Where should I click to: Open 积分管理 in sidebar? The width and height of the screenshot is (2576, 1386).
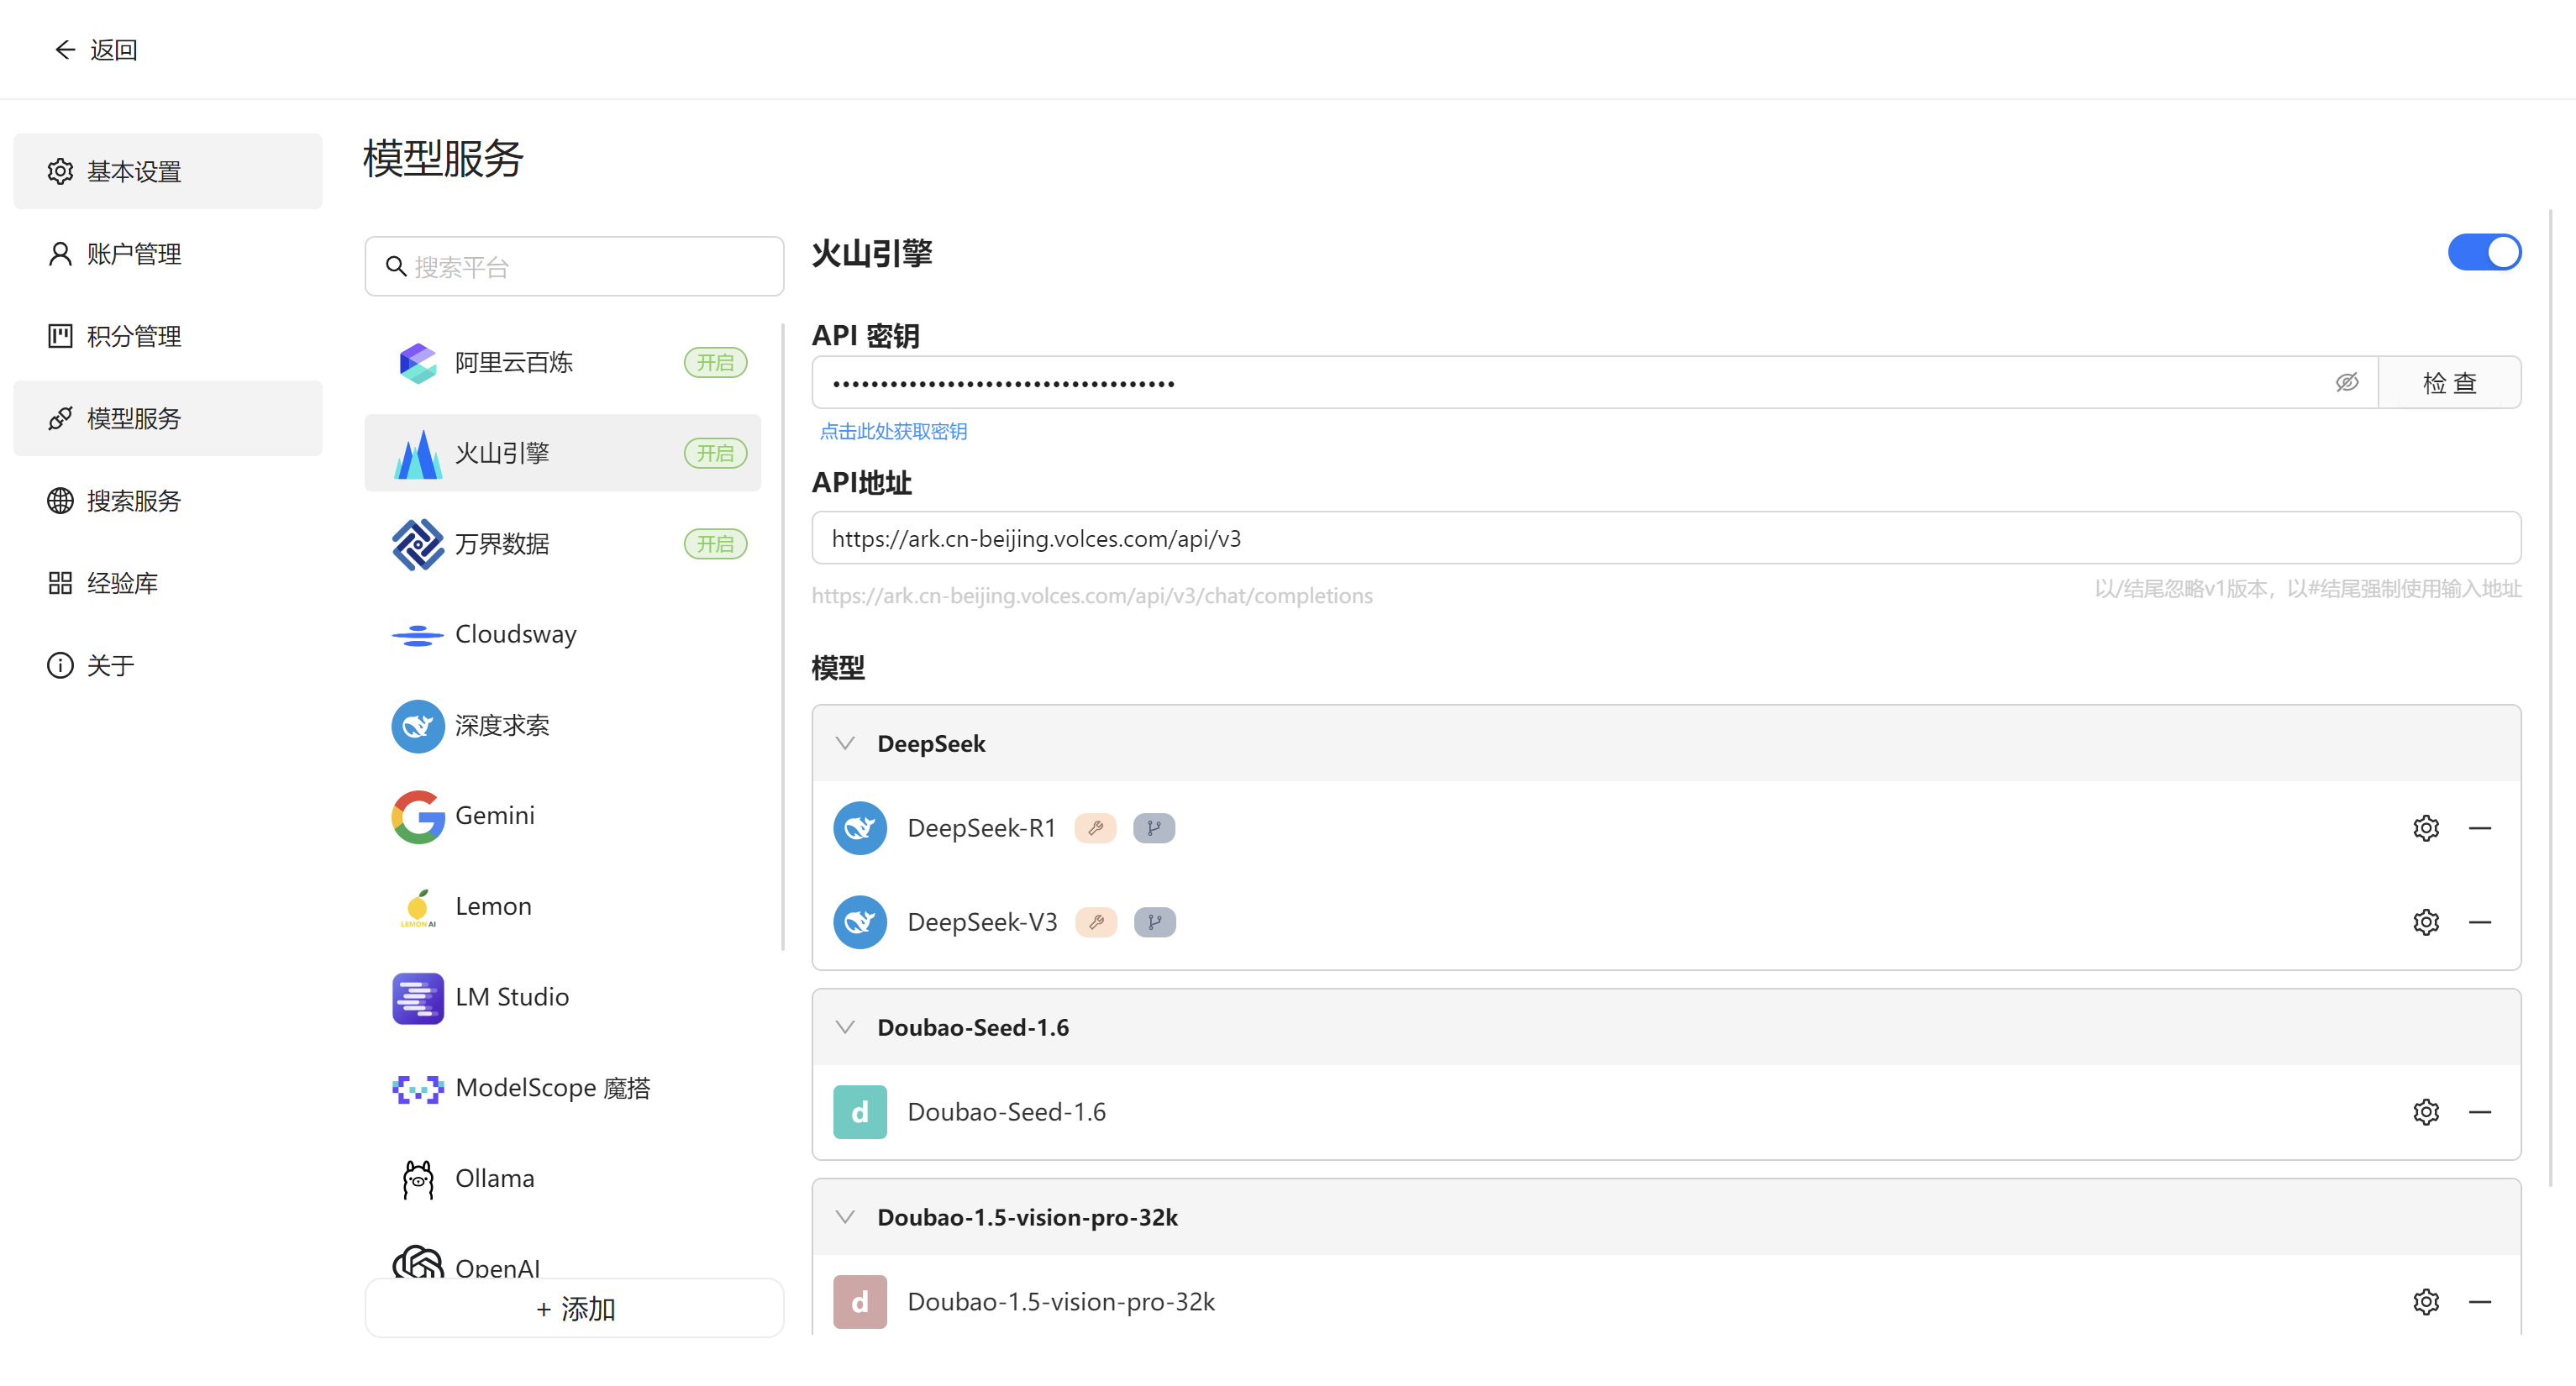(x=168, y=336)
